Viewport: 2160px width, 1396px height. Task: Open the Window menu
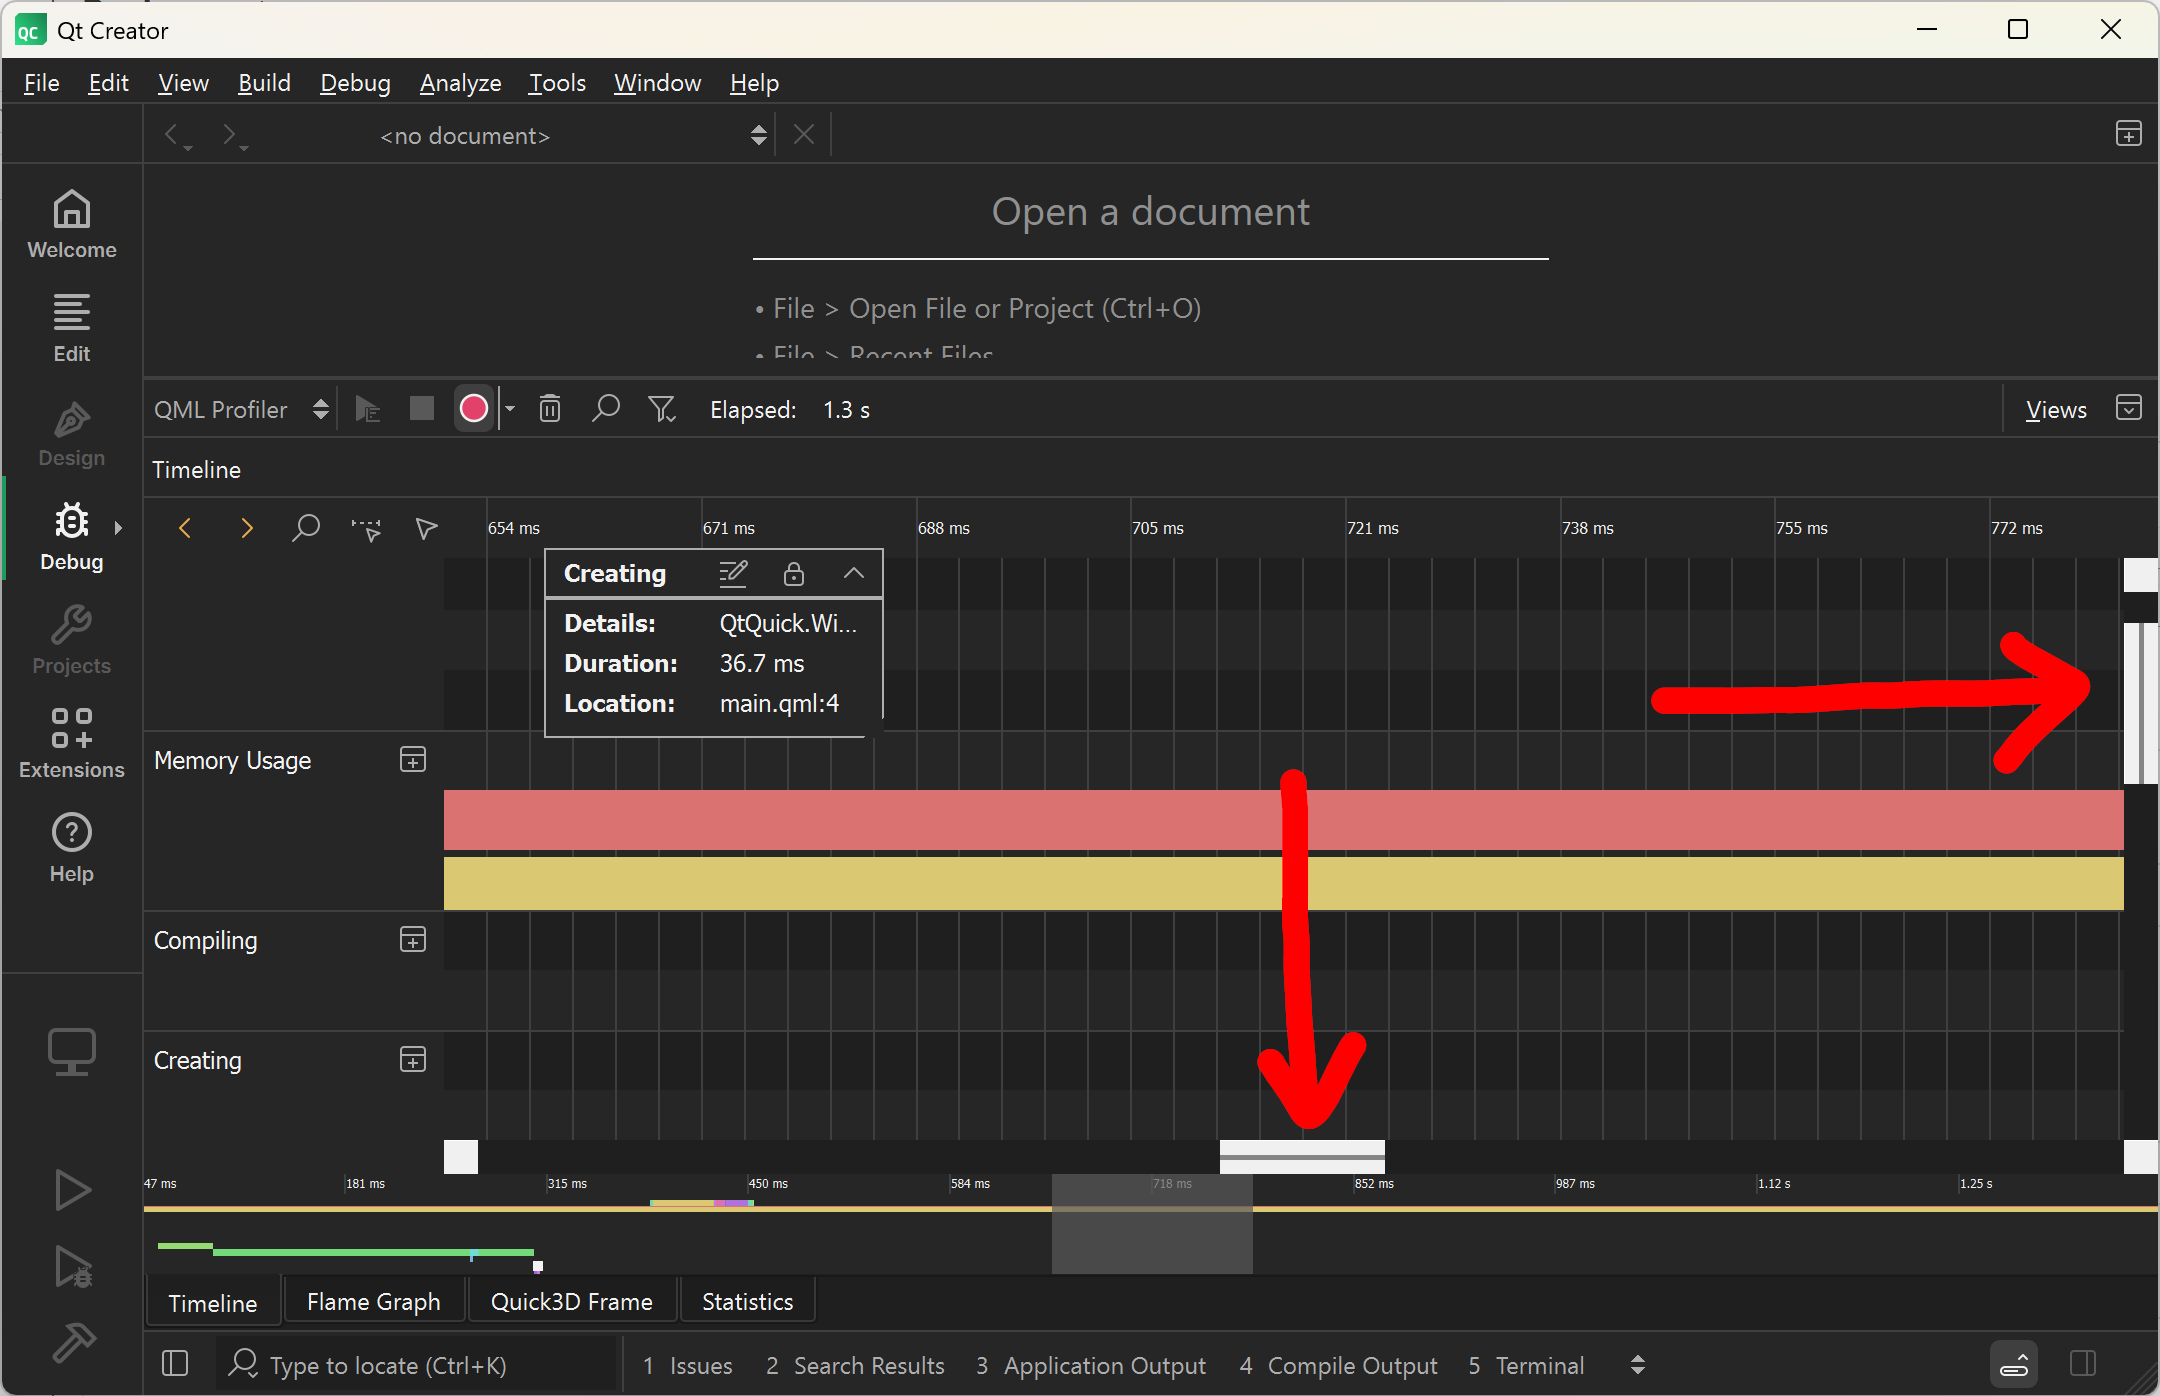657,83
